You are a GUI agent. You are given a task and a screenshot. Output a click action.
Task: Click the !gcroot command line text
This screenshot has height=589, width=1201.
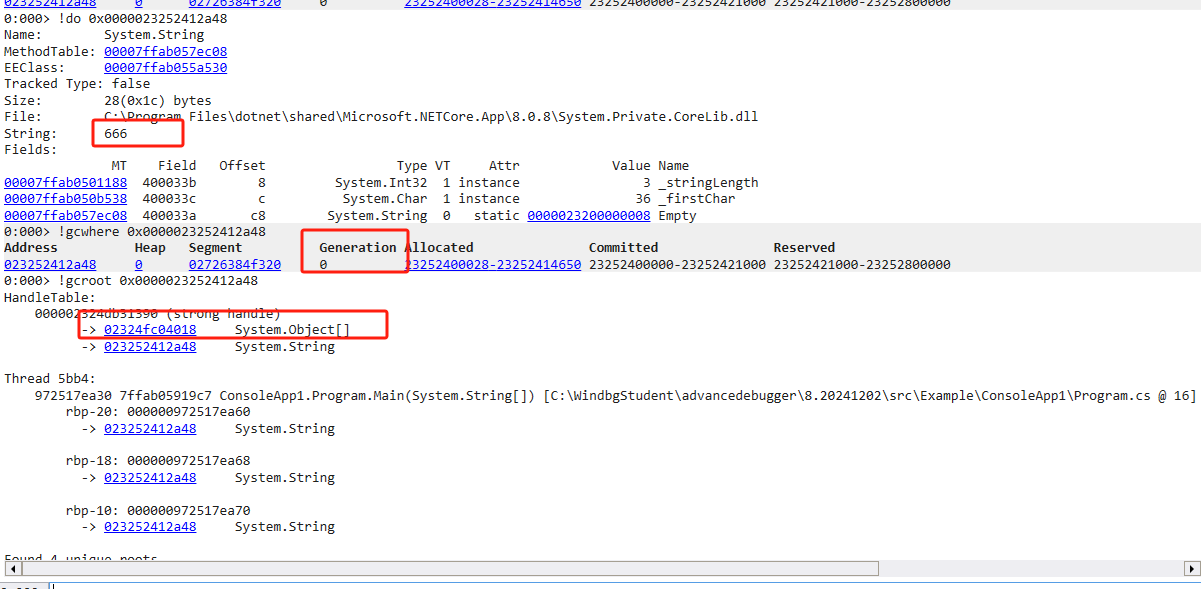(x=130, y=281)
